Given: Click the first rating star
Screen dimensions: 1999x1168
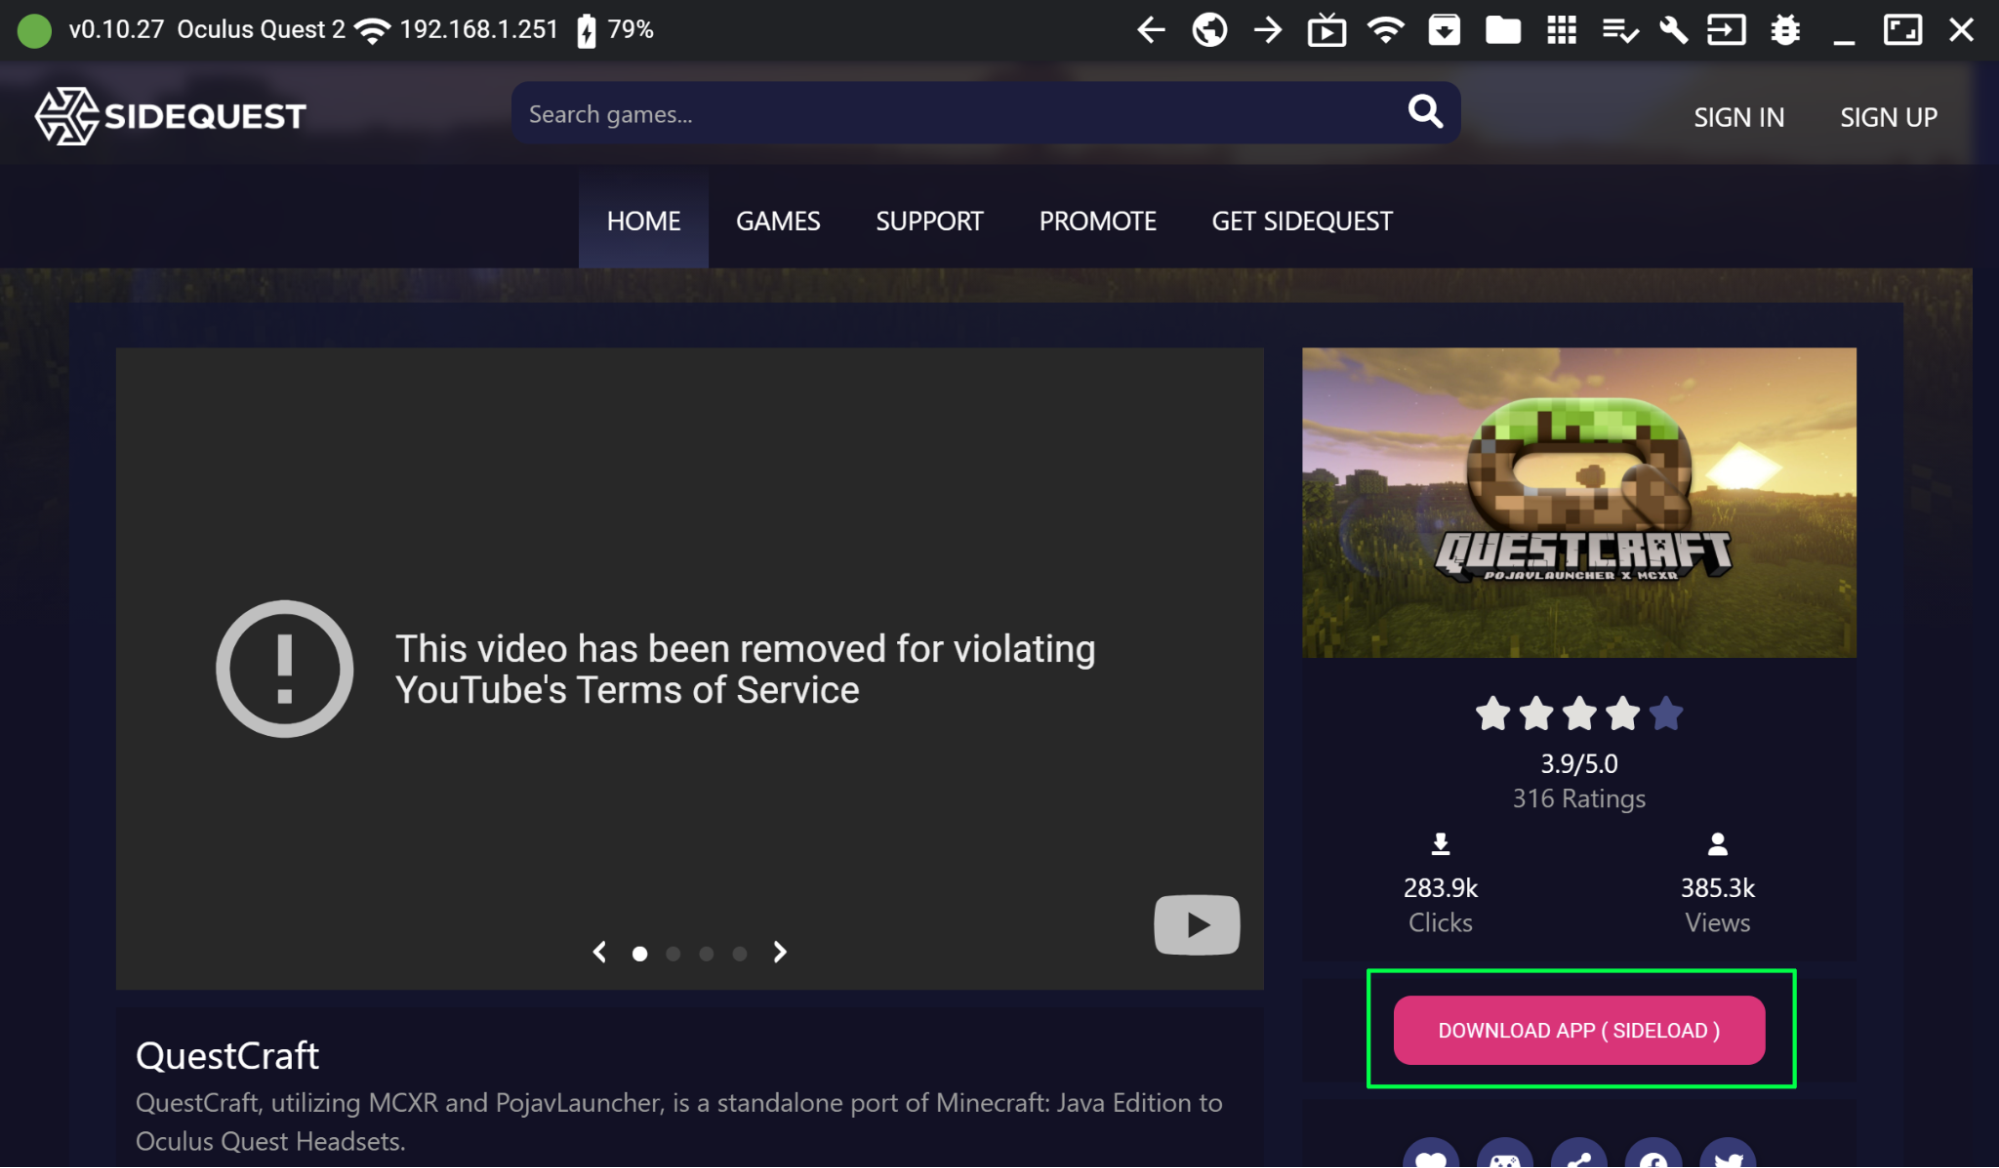Looking at the screenshot, I should click(1492, 714).
